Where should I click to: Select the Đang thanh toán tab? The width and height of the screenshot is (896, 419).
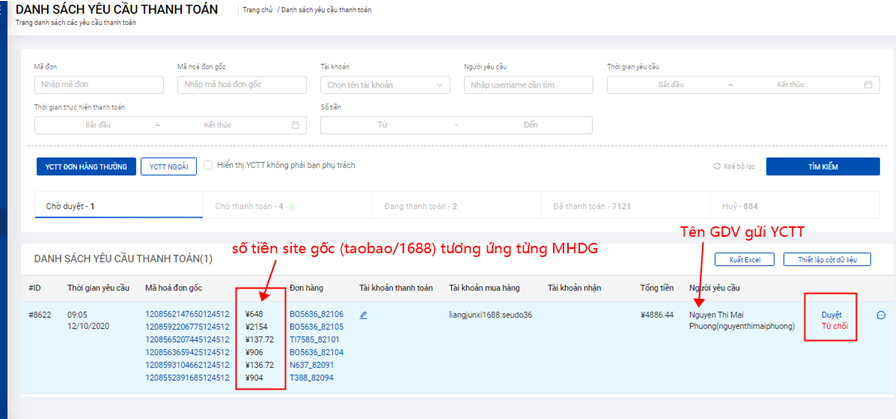pyautogui.click(x=420, y=207)
